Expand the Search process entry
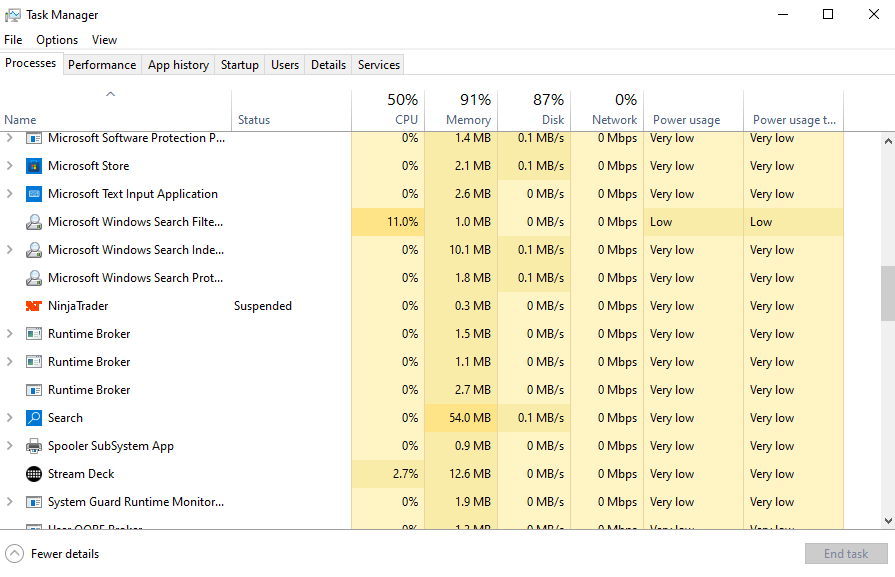 click(10, 417)
